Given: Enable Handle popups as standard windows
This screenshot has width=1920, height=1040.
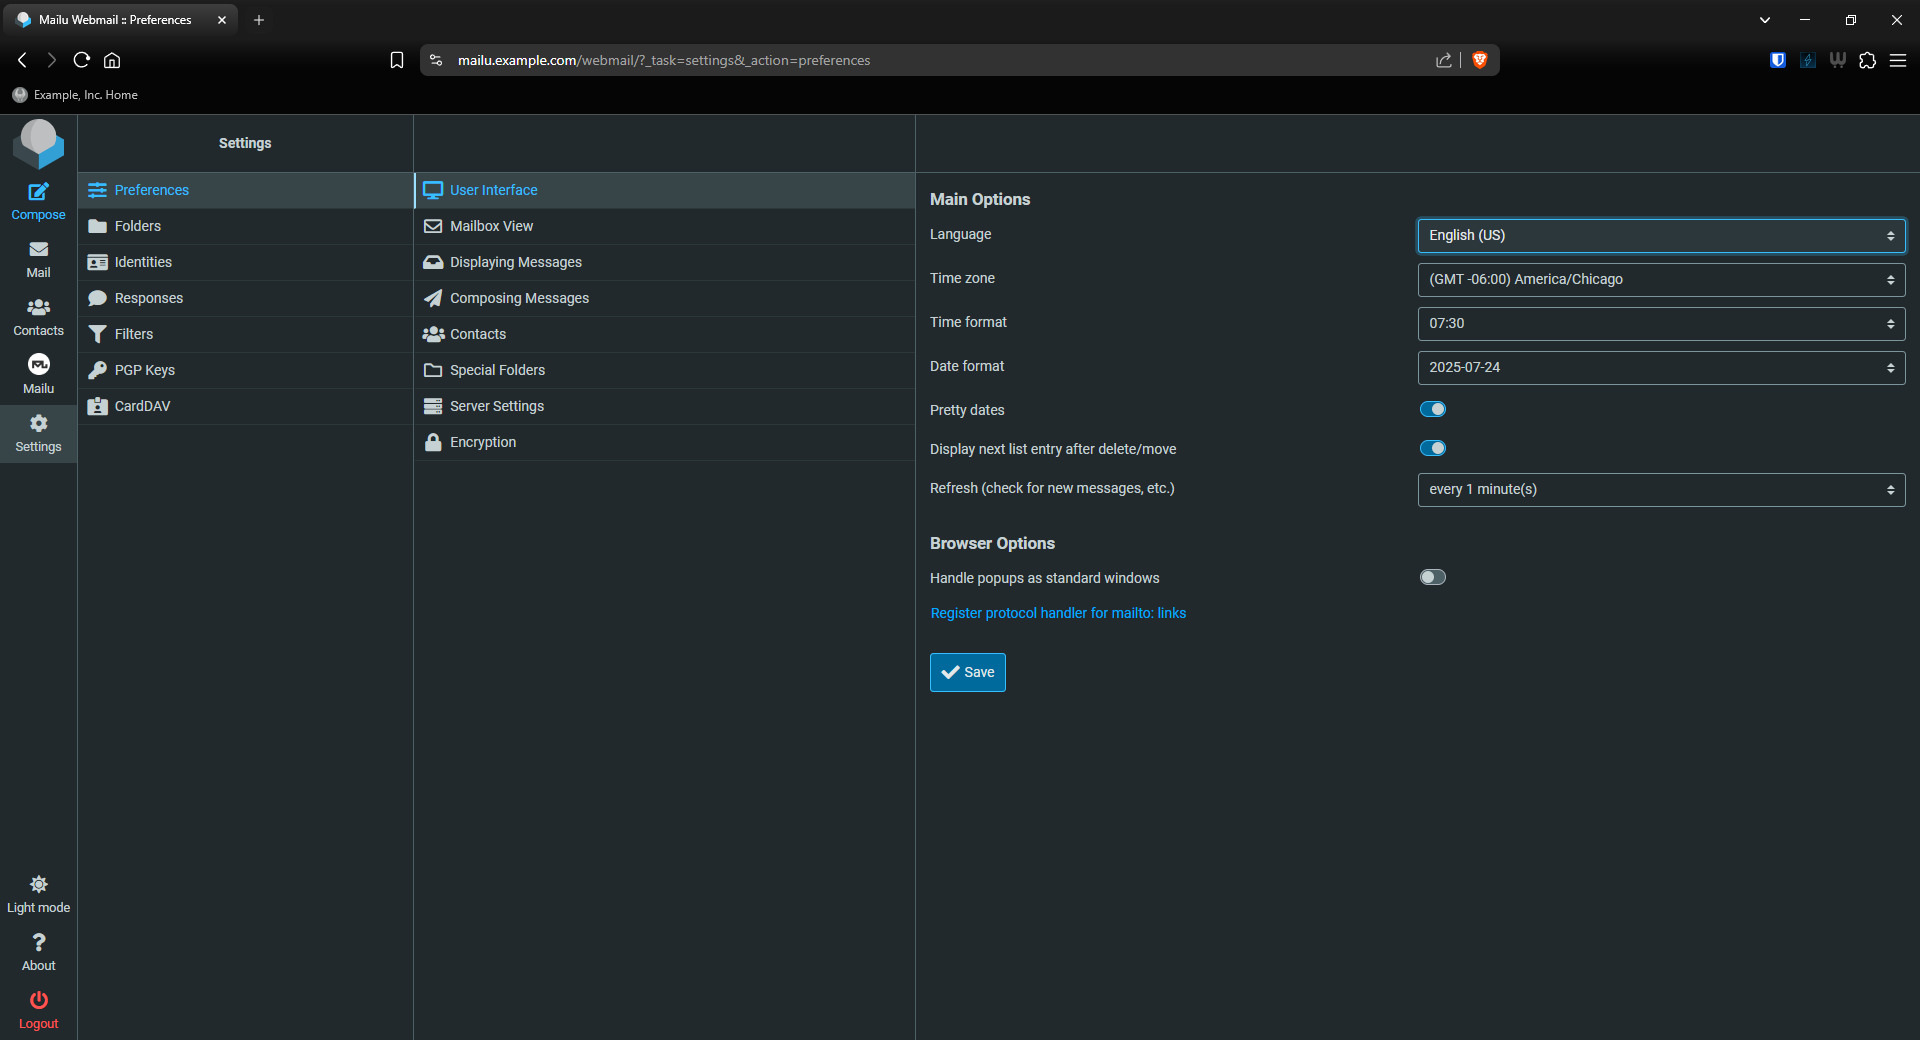Looking at the screenshot, I should 1432,577.
